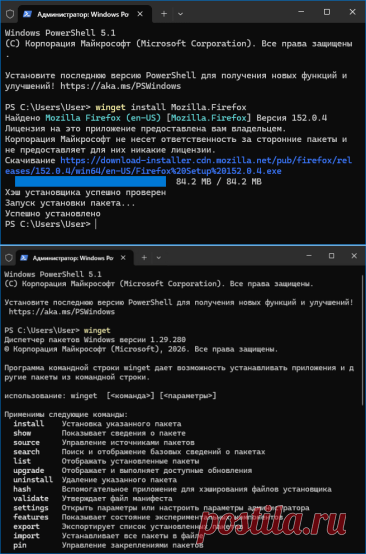Maximize the lower terminal window
Image resolution: width=366 pixels, height=554 pixels.
pos(331,256)
